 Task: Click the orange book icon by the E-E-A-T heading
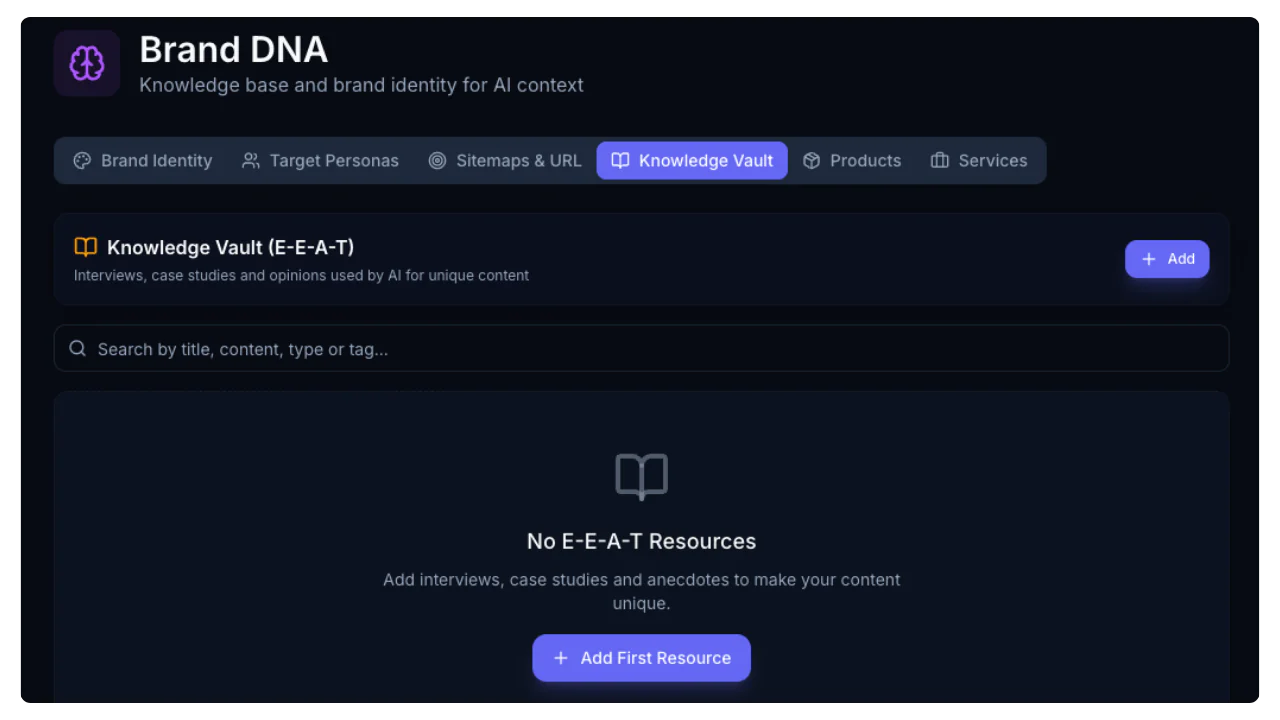pos(86,247)
